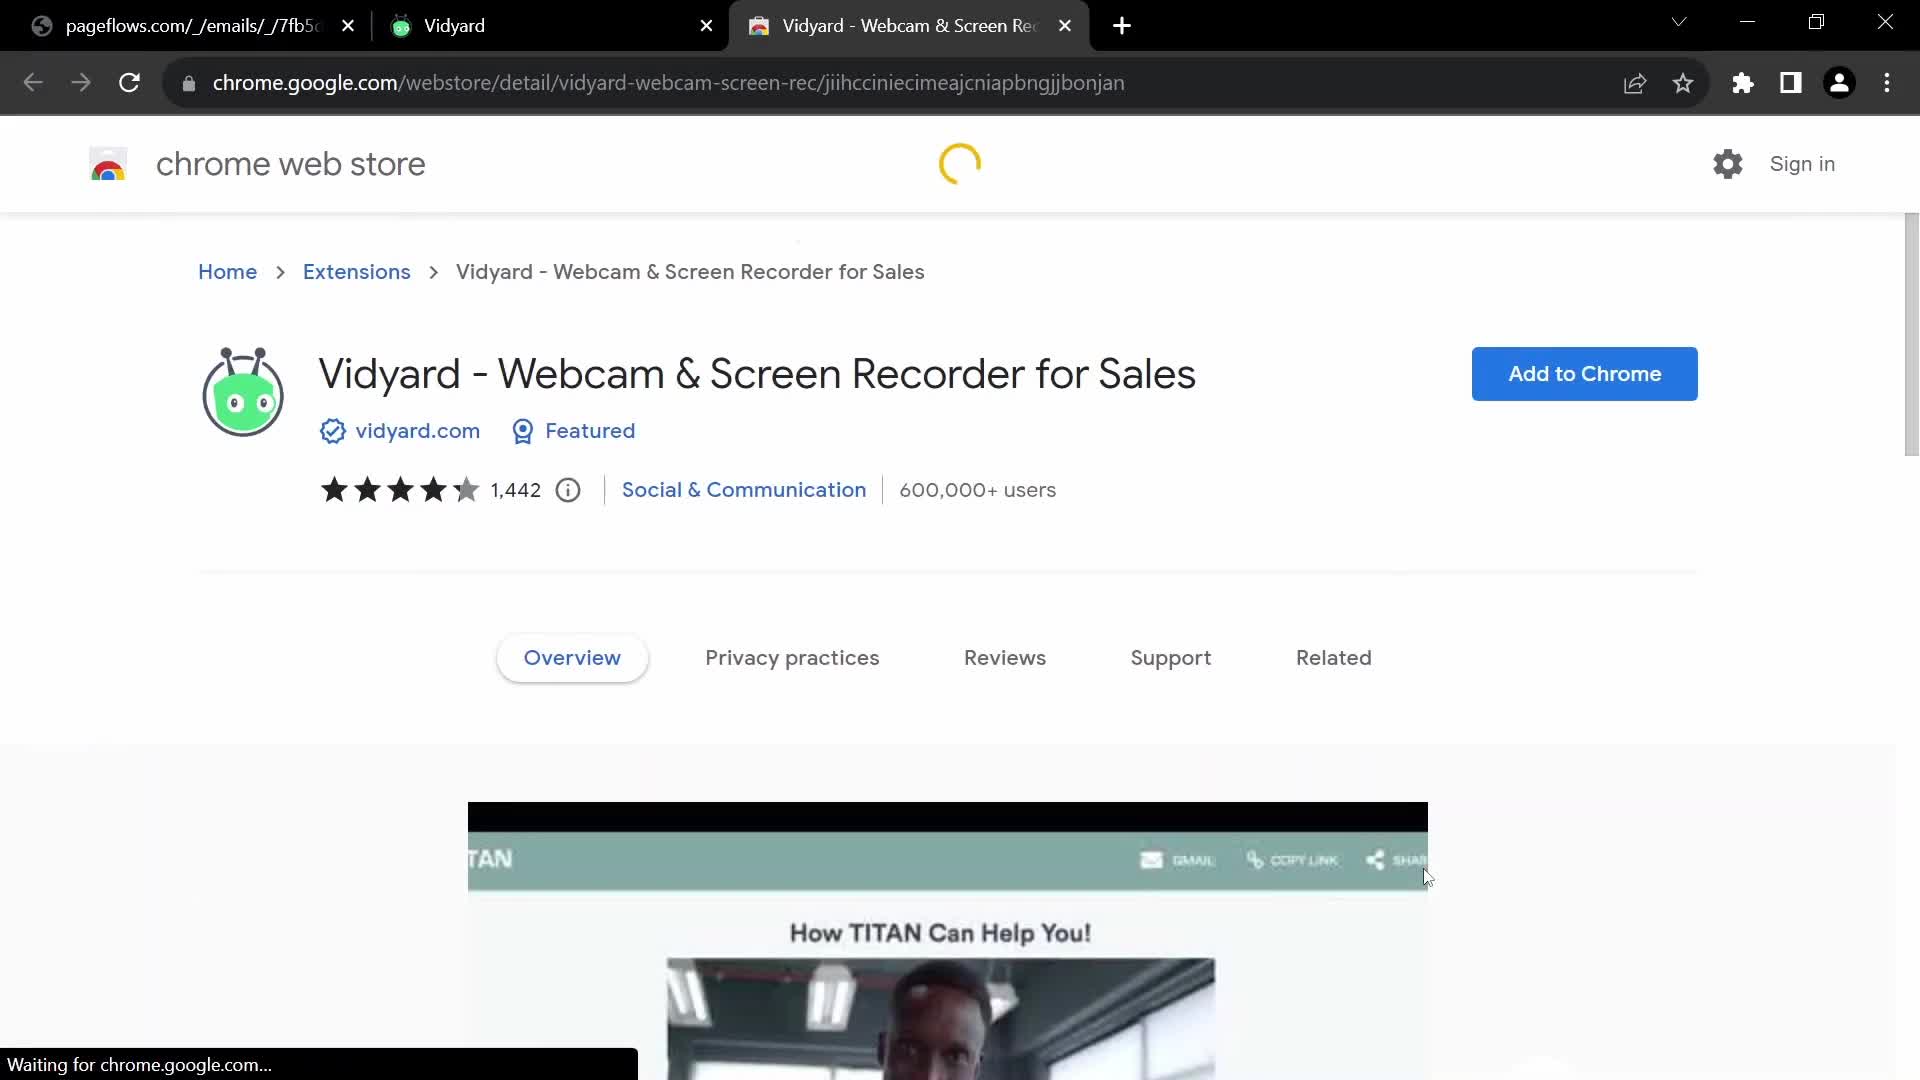Click the Social & Communication category filter
Viewport: 1920px width, 1080px height.
pos(744,489)
